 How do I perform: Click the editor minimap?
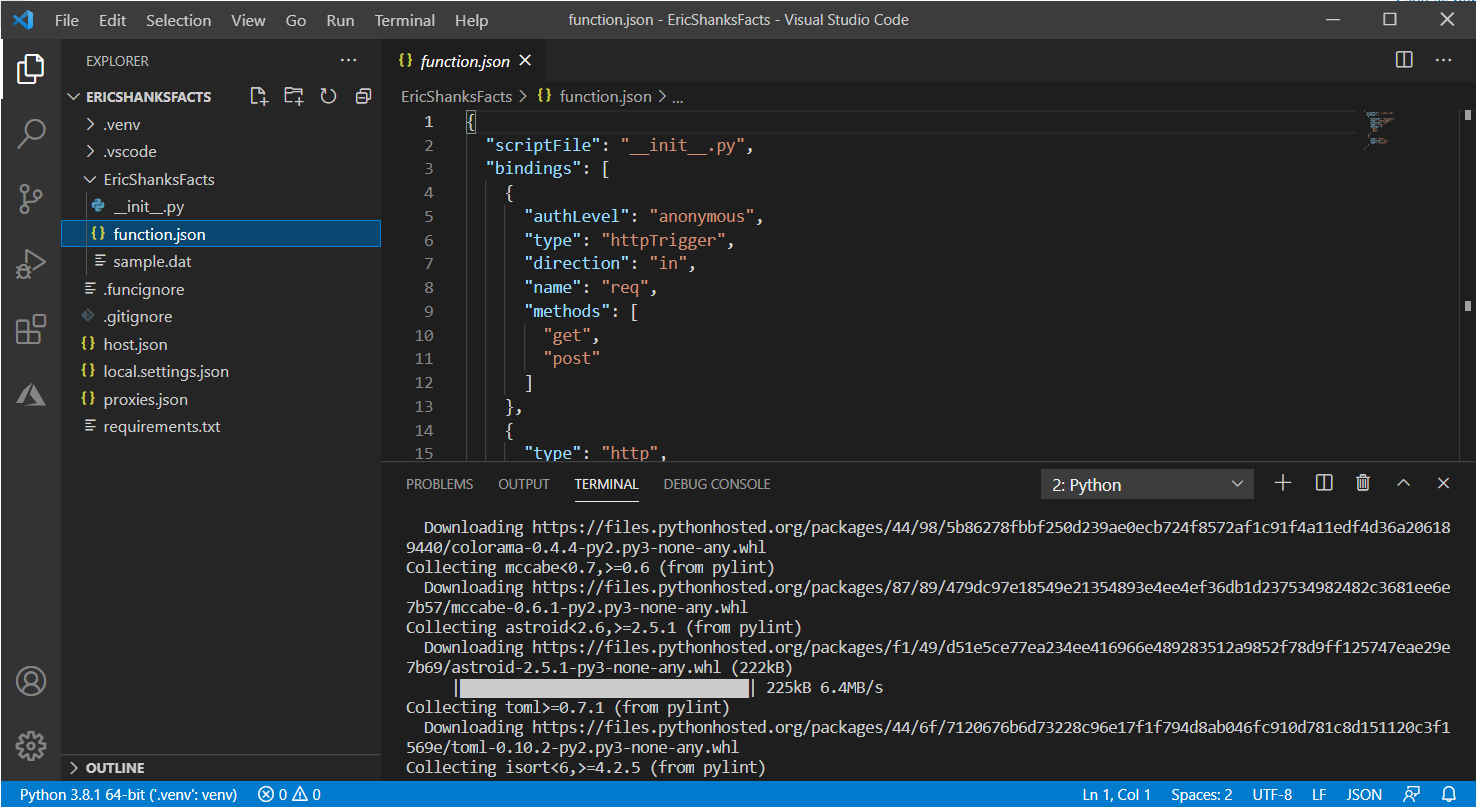point(1378,130)
